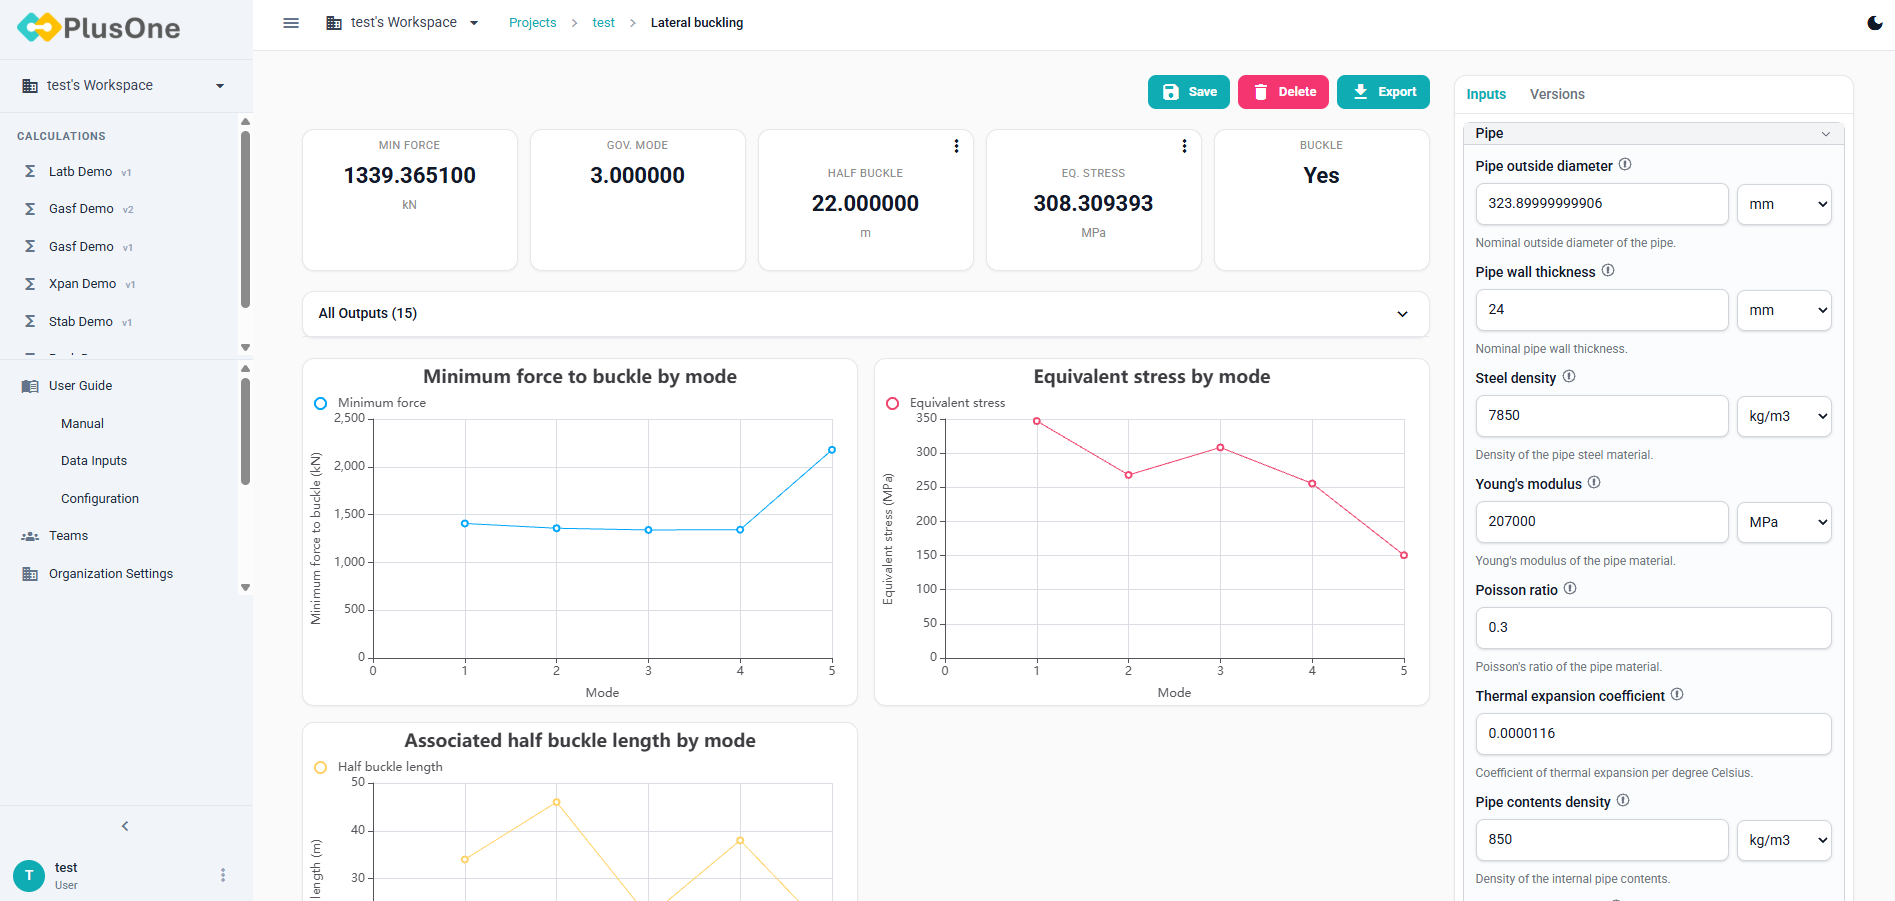Toggle Minimum force legend series
Screen dimensions: 1895x901
click(x=371, y=403)
